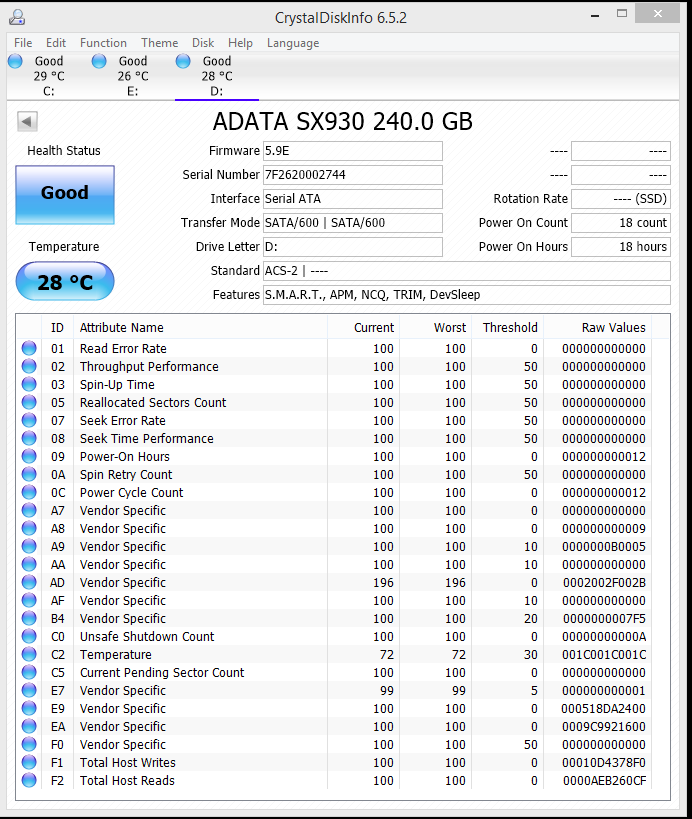Click raw value 000518DA2400
The width and height of the screenshot is (692, 819).
click(603, 708)
